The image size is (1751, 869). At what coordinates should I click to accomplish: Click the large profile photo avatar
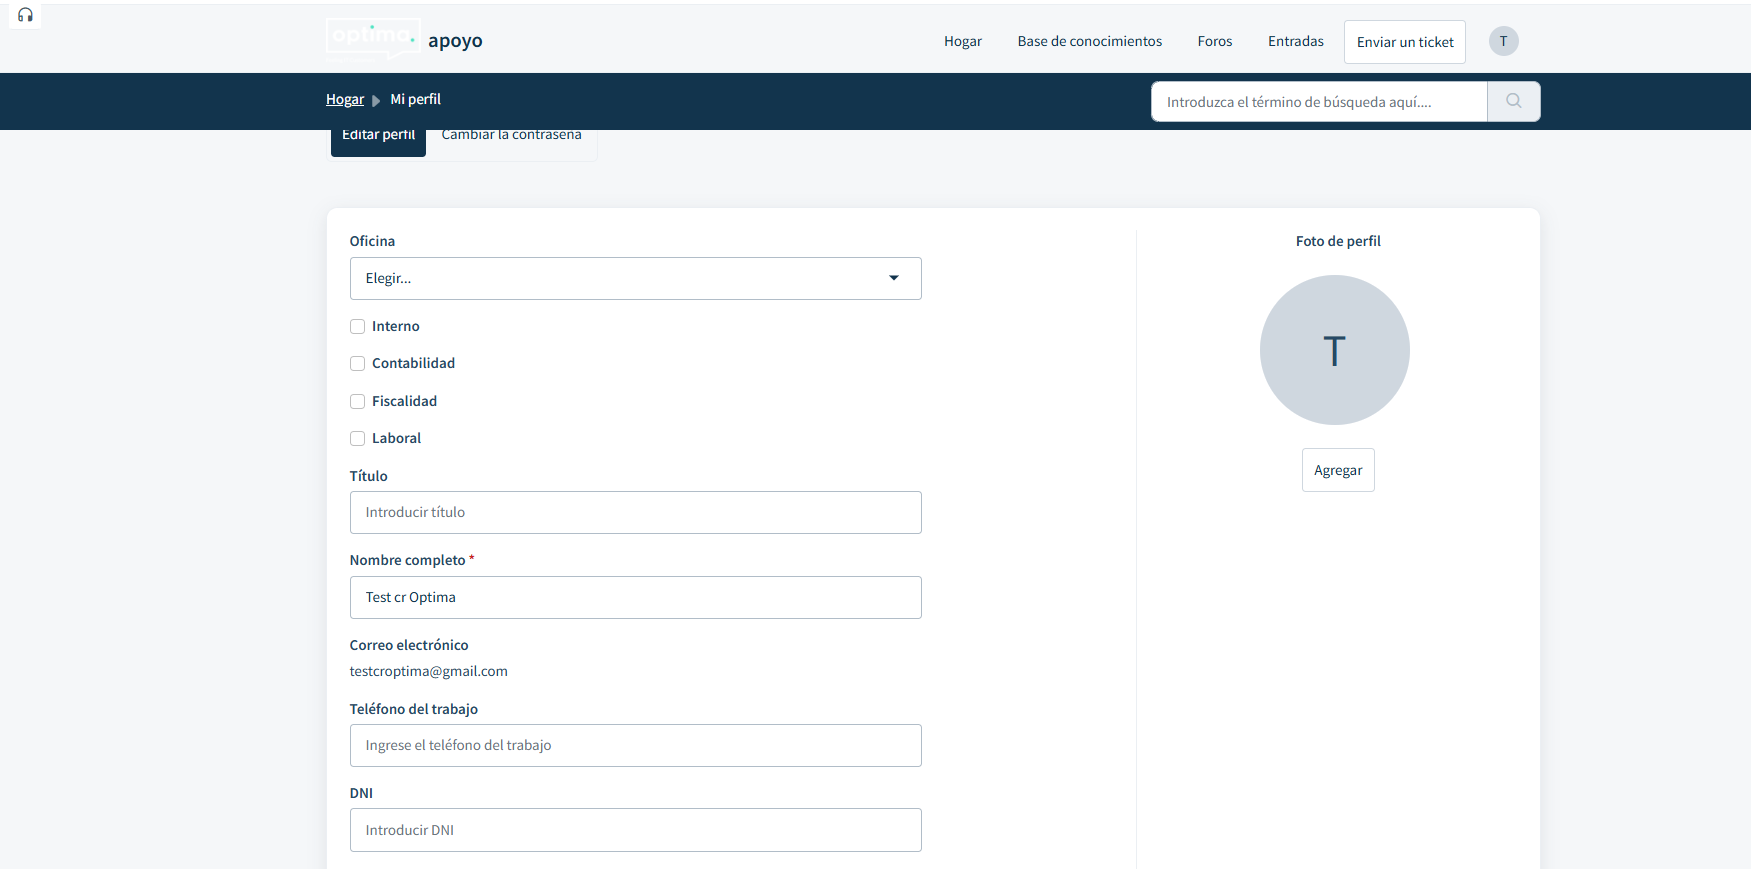click(1334, 350)
